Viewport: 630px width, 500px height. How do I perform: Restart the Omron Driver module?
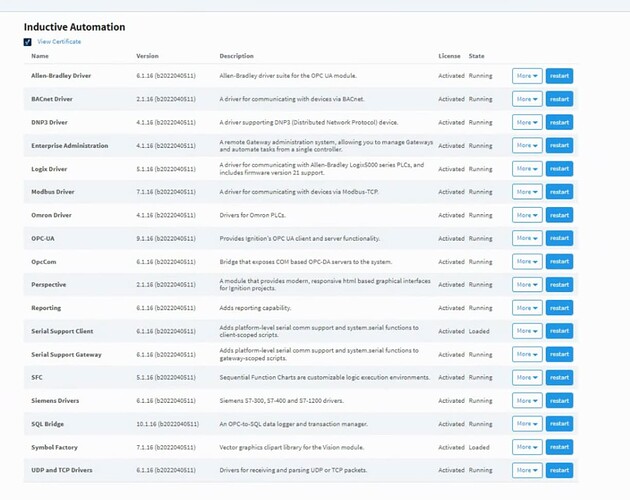pyautogui.click(x=559, y=215)
